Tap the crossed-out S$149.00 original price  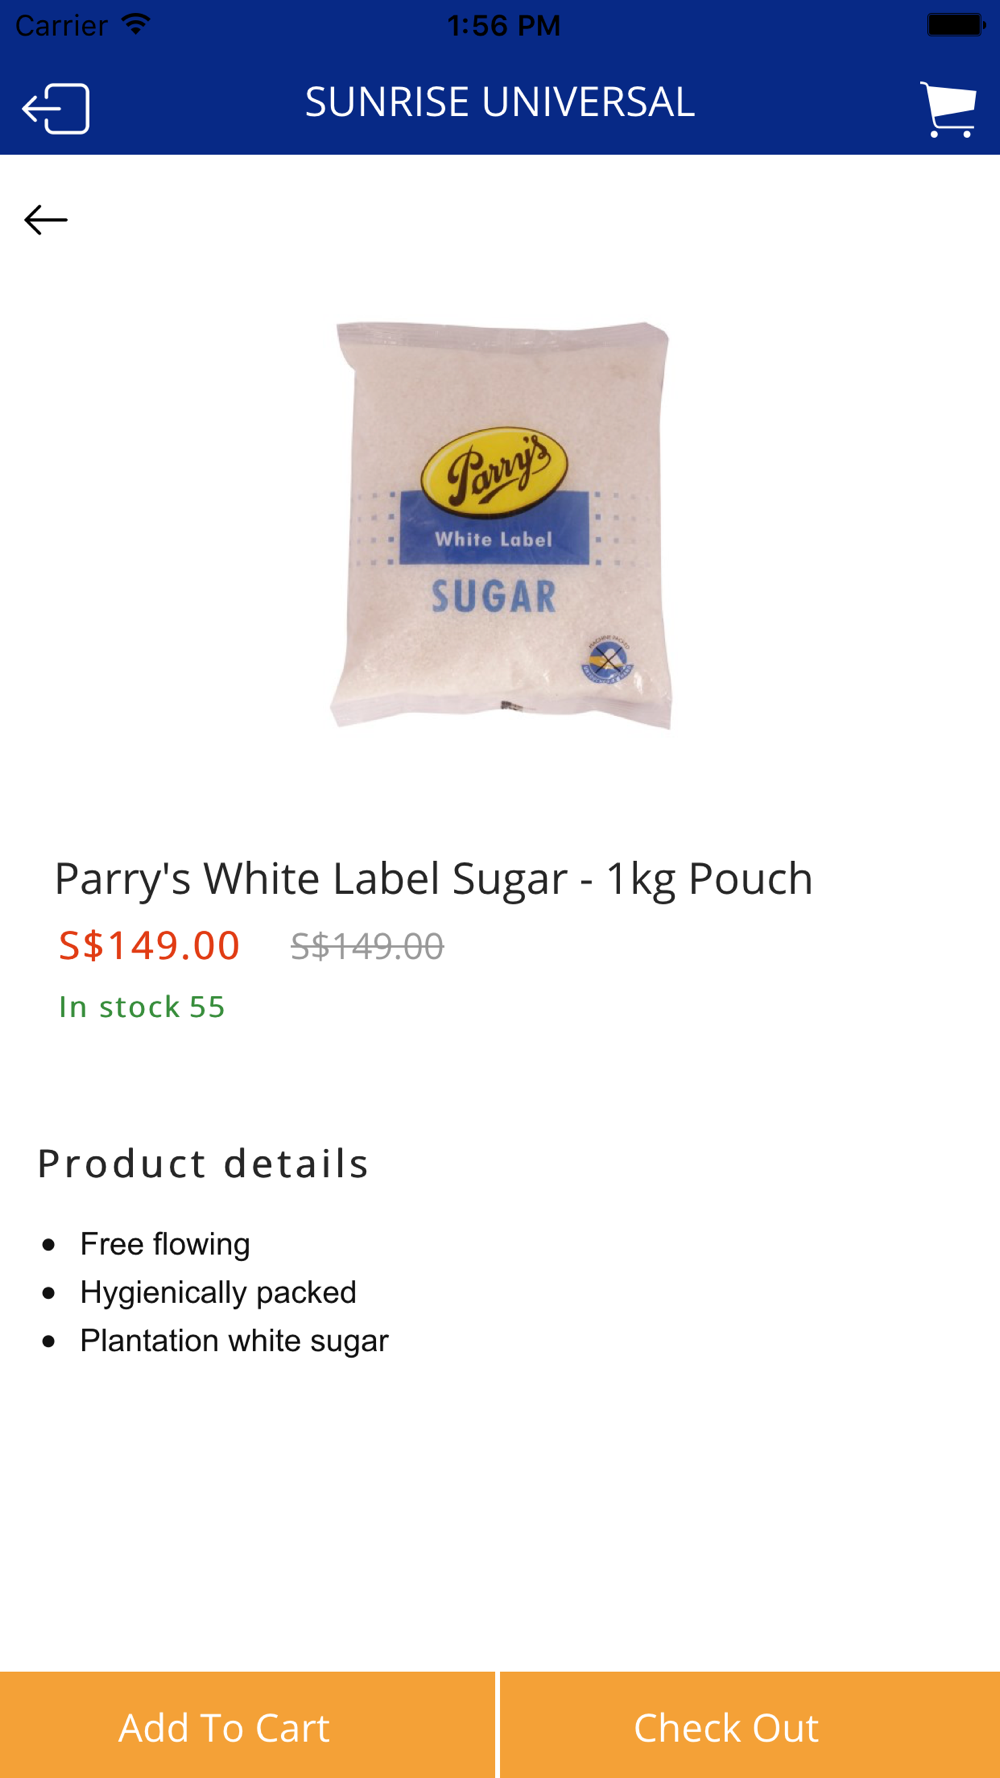[367, 946]
